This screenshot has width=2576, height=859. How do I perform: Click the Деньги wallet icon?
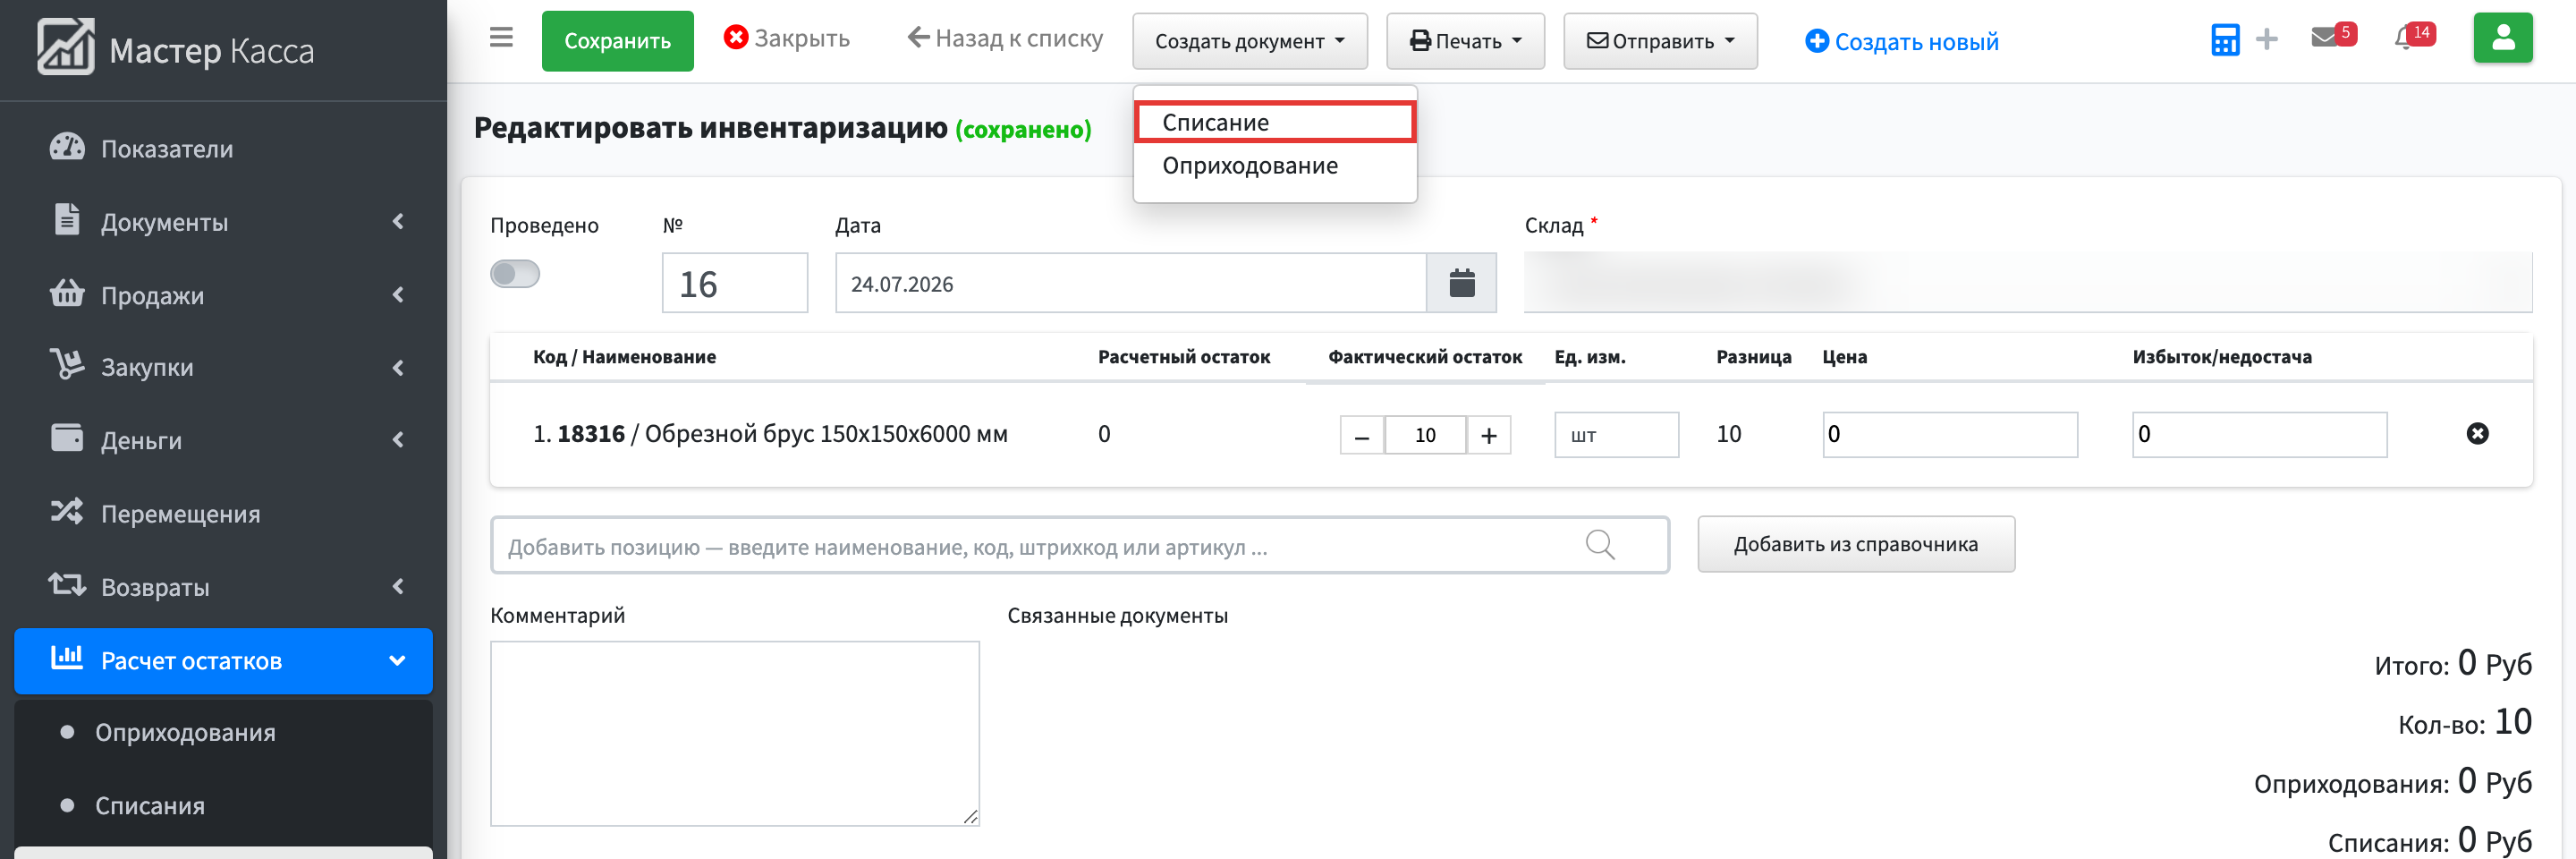click(x=67, y=438)
